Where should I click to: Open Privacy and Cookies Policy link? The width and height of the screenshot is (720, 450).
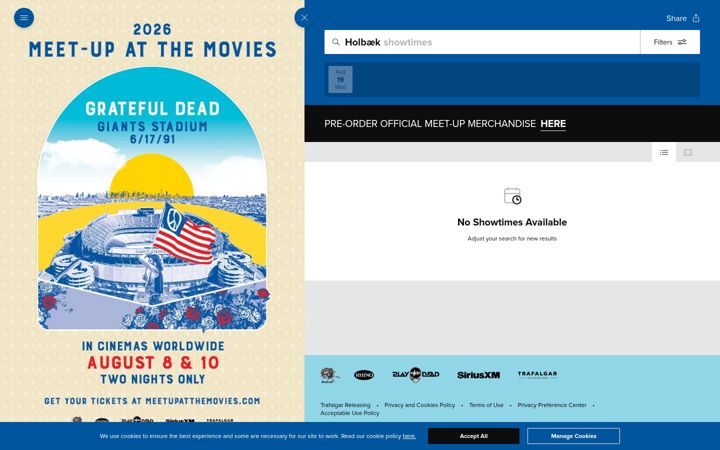pos(420,405)
